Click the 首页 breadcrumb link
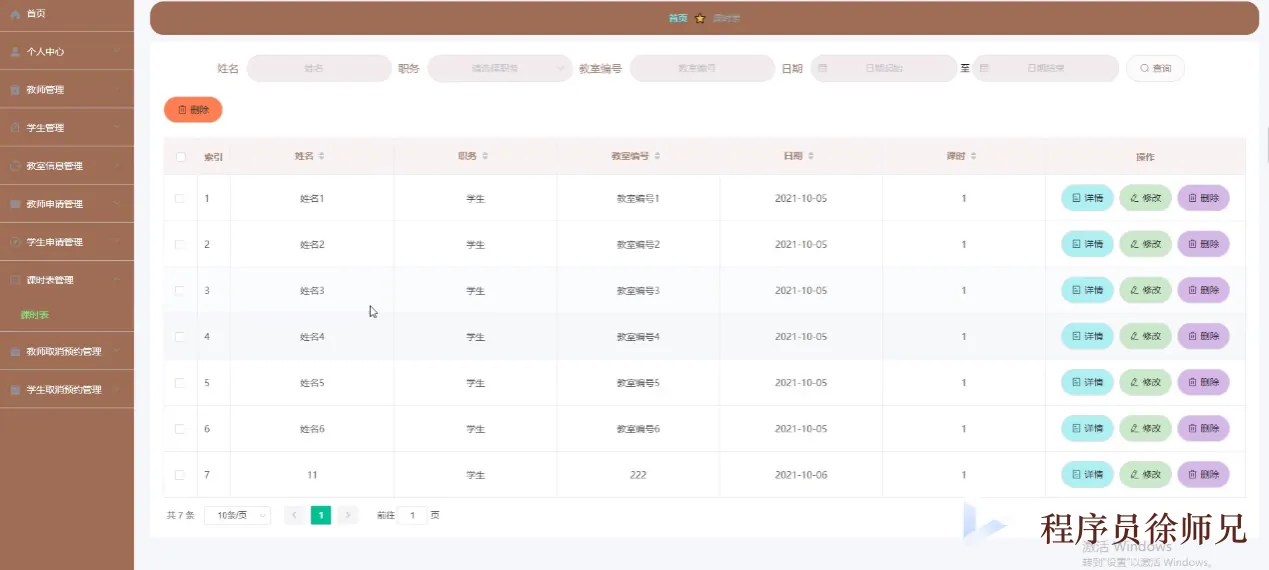 678,18
